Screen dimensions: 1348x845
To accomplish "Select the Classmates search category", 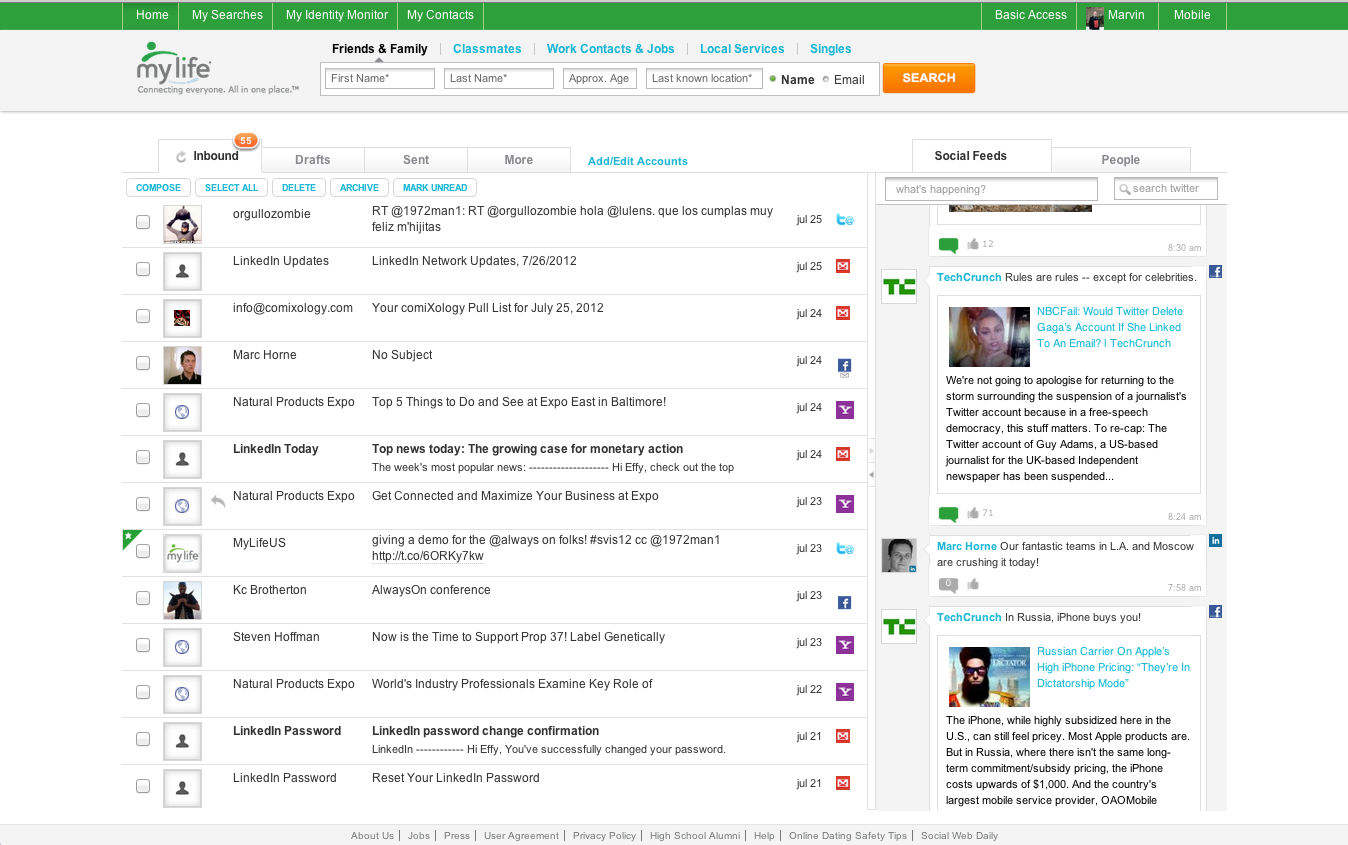I will pyautogui.click(x=487, y=49).
